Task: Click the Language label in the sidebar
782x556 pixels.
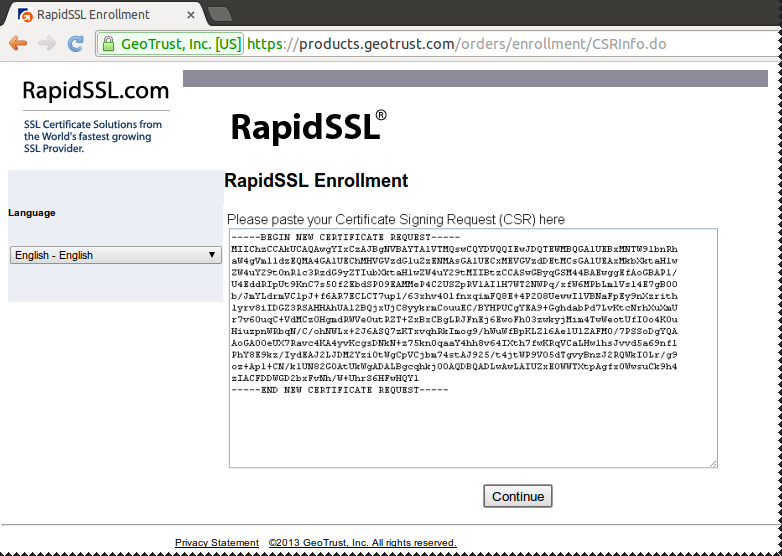Action: coord(32,213)
